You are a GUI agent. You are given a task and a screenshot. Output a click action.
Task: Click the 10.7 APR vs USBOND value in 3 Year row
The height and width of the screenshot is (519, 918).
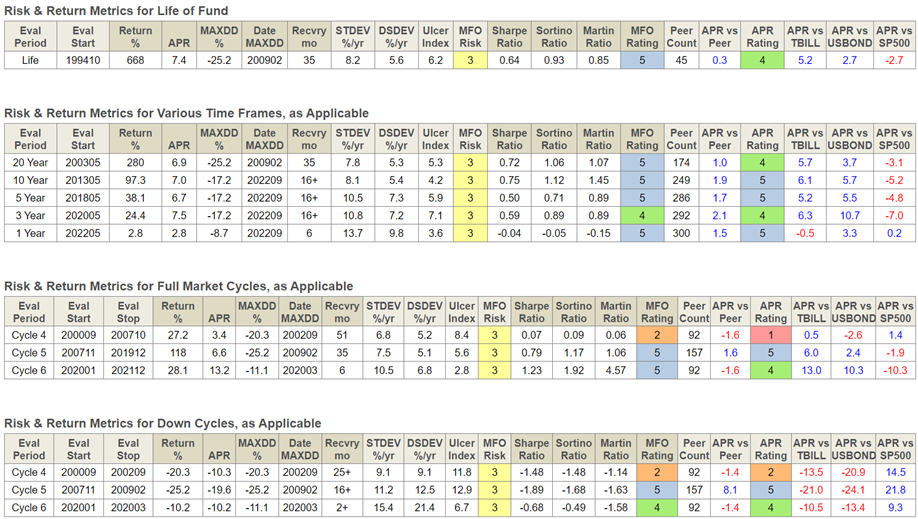tap(849, 215)
